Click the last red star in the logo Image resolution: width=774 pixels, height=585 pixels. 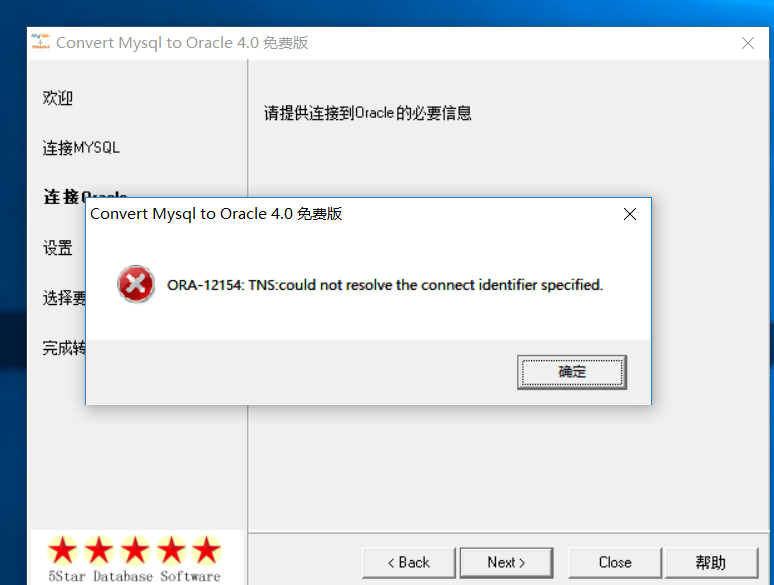click(206, 549)
